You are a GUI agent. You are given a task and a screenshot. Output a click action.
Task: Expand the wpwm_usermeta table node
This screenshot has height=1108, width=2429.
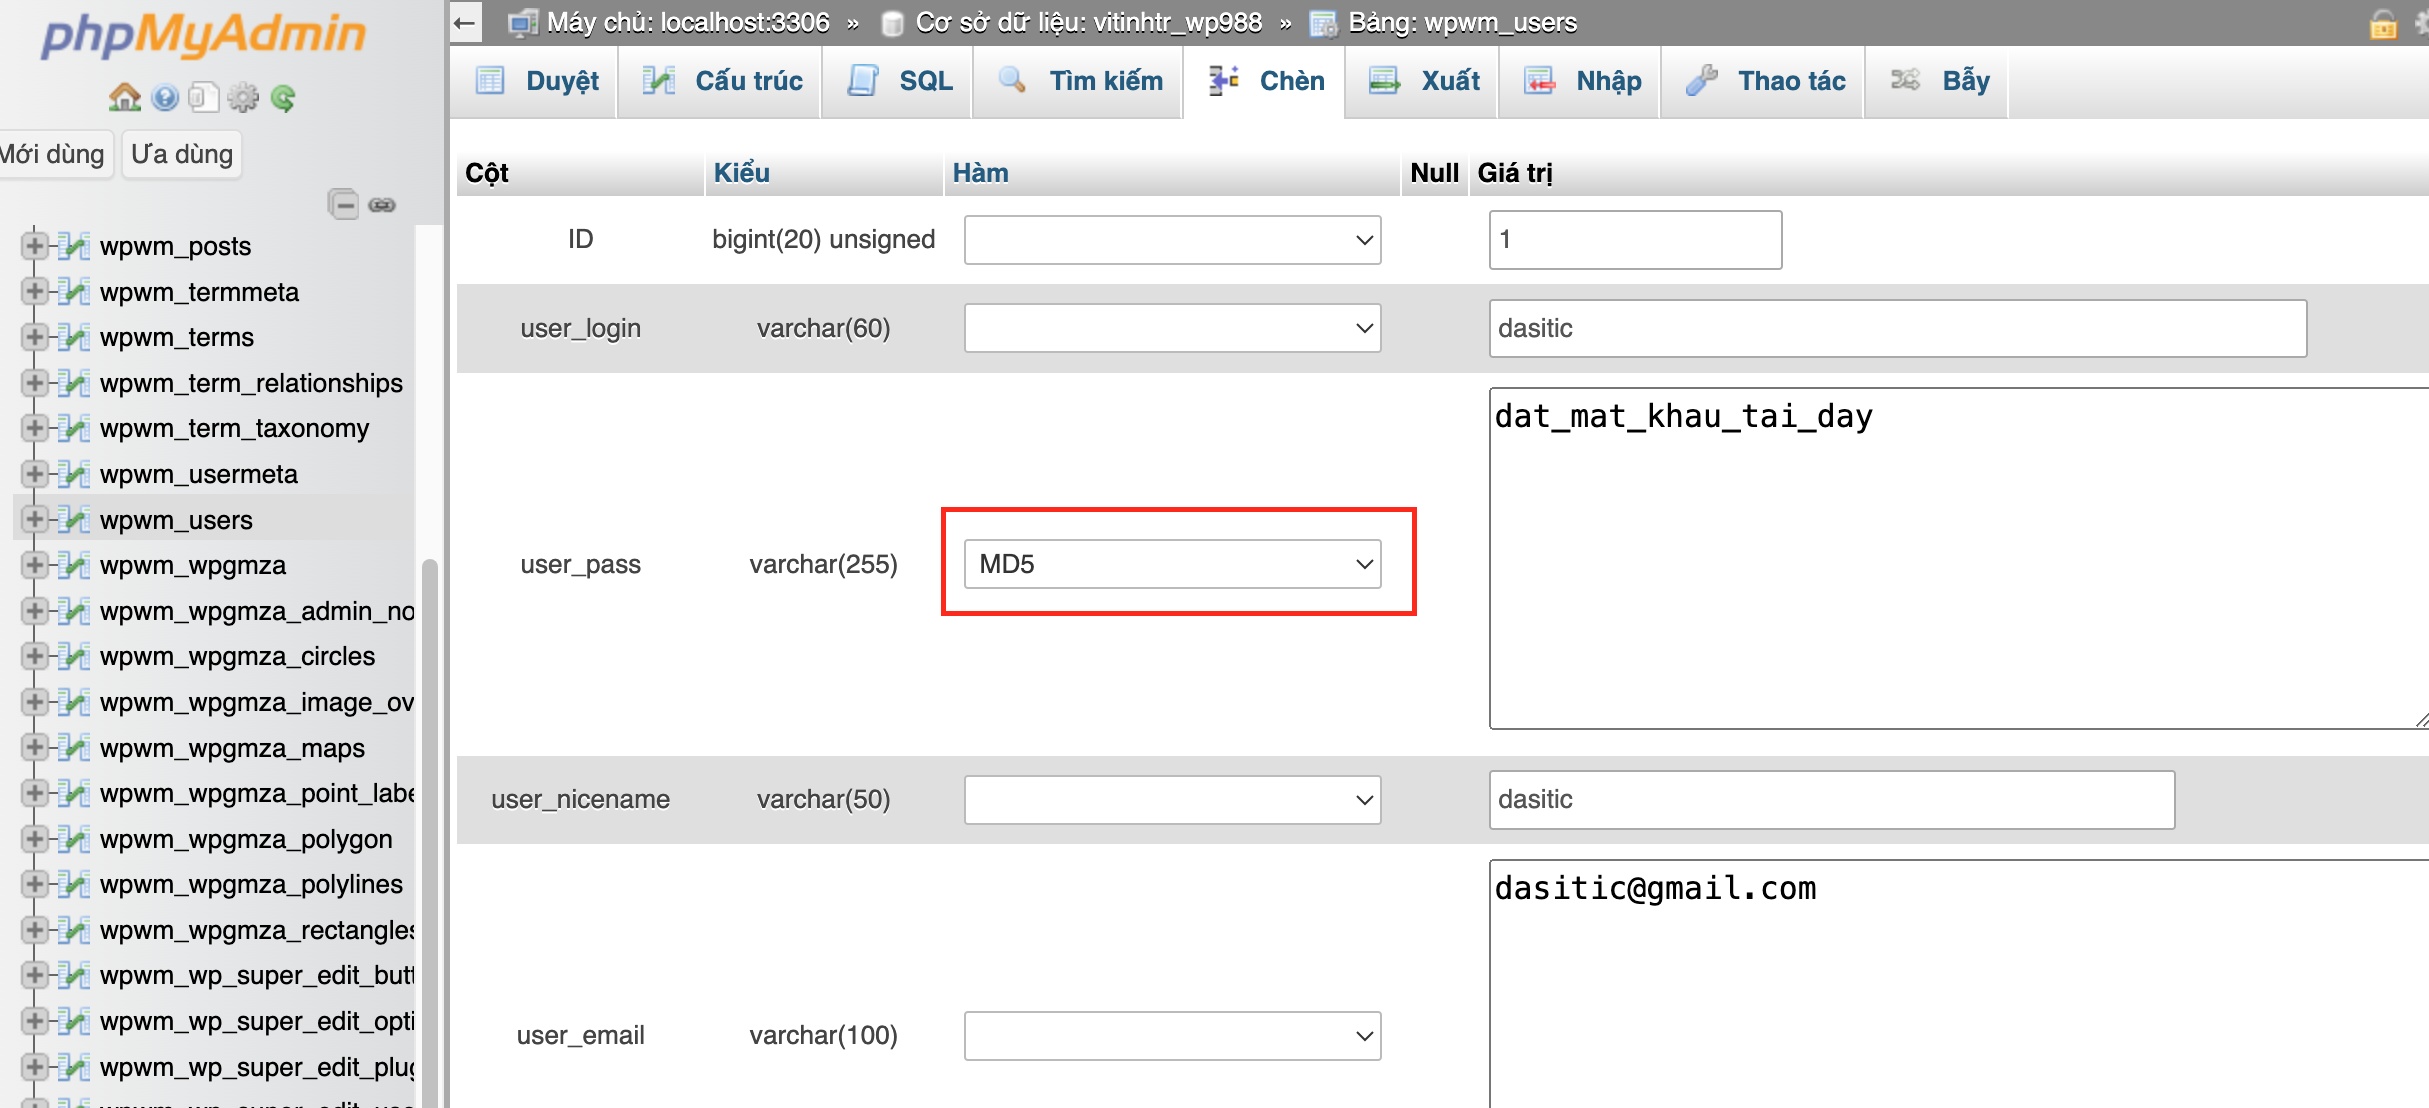point(34,474)
